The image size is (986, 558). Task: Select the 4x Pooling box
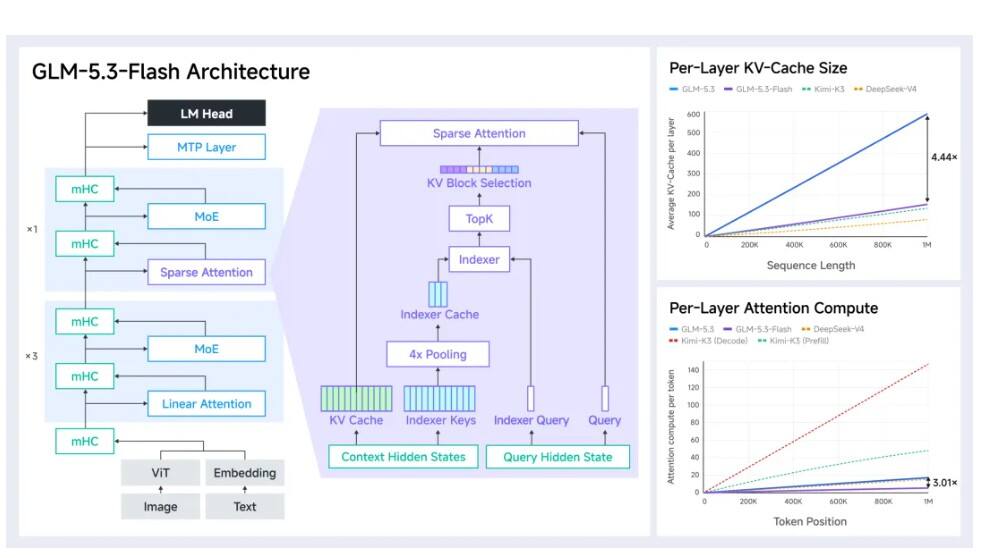coord(438,354)
